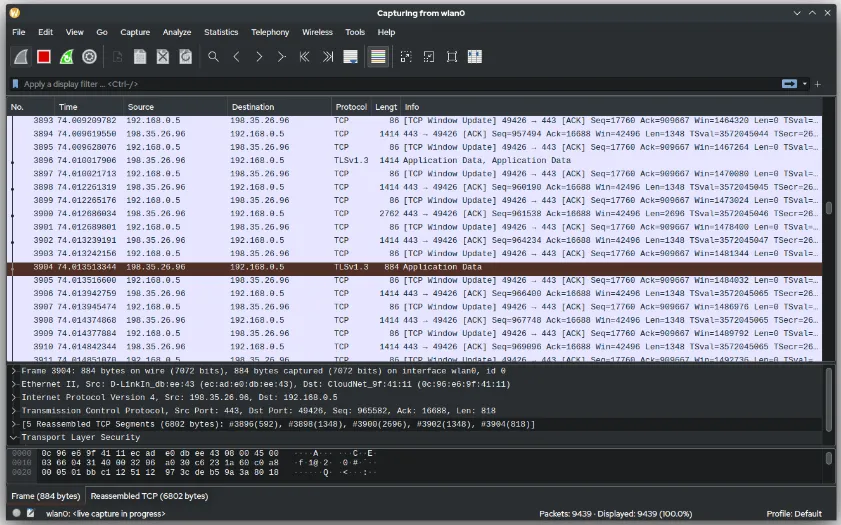Image resolution: width=841 pixels, height=525 pixels.
Task: Add display filter button with plus
Action: 817,84
